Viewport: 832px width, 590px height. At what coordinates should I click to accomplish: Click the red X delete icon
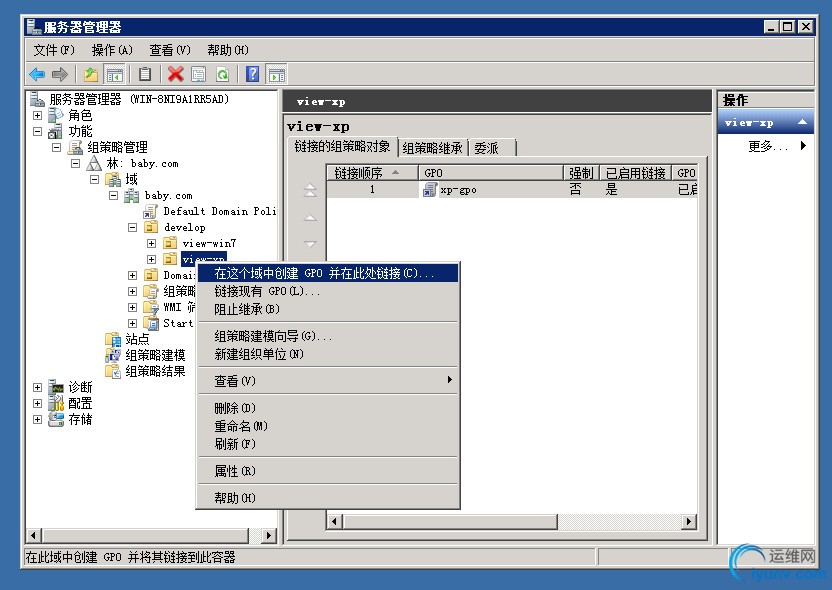tap(175, 74)
